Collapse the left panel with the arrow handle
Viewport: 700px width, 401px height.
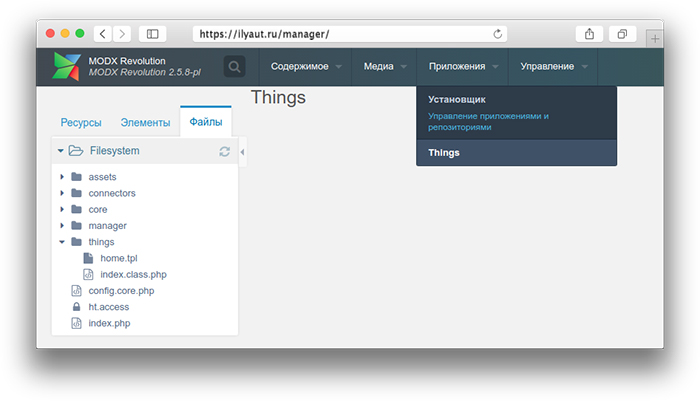(243, 151)
